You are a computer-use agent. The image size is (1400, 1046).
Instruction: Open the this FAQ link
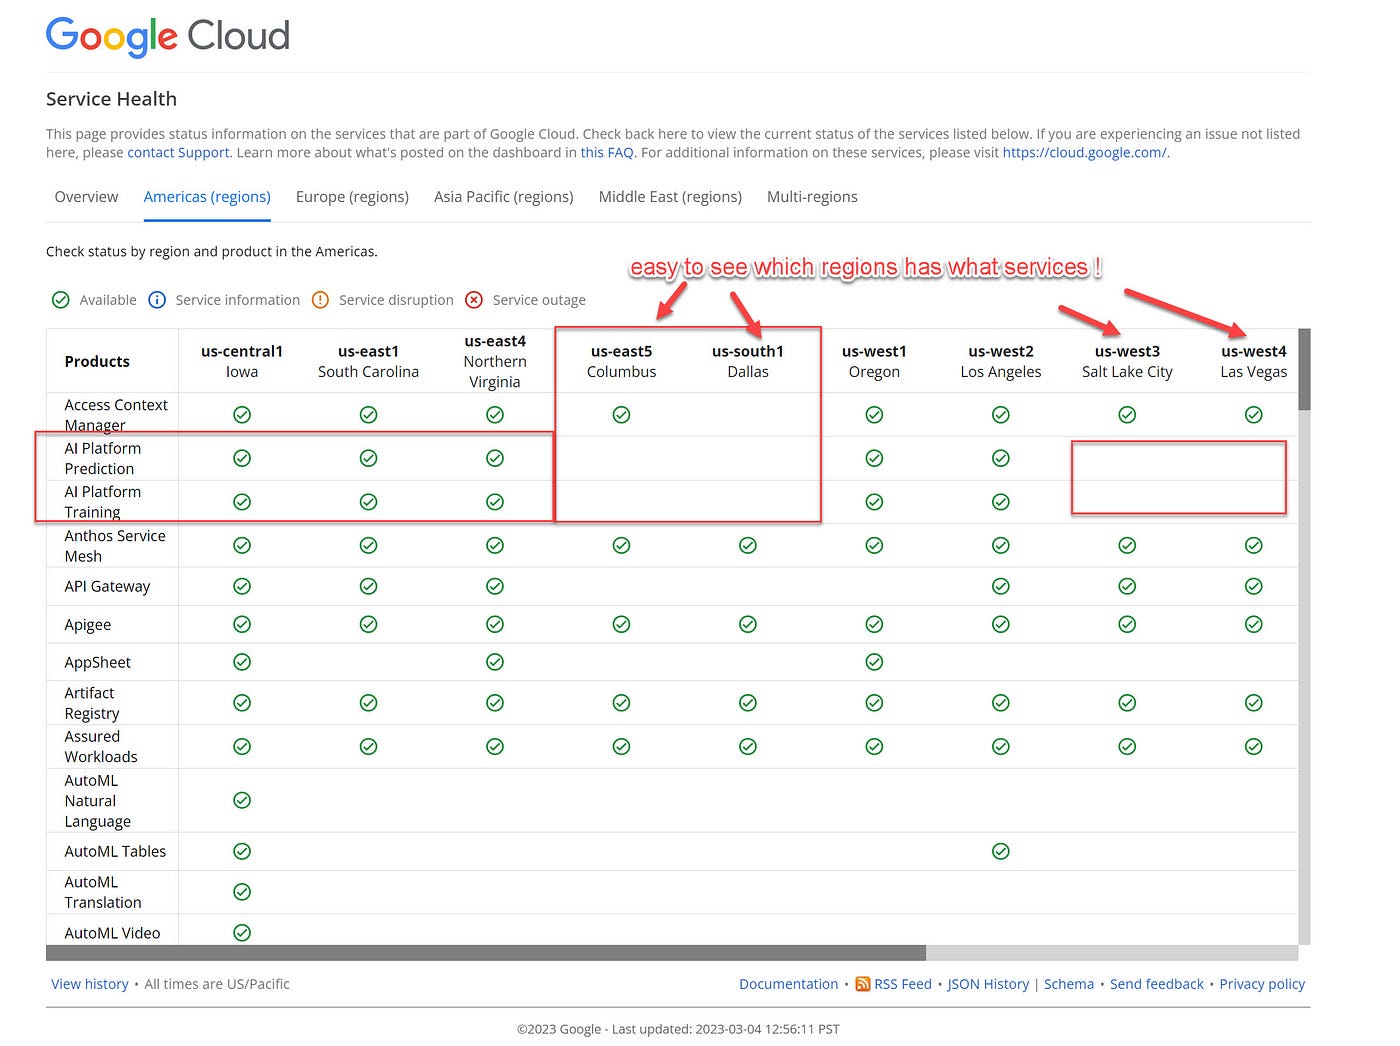(x=607, y=153)
